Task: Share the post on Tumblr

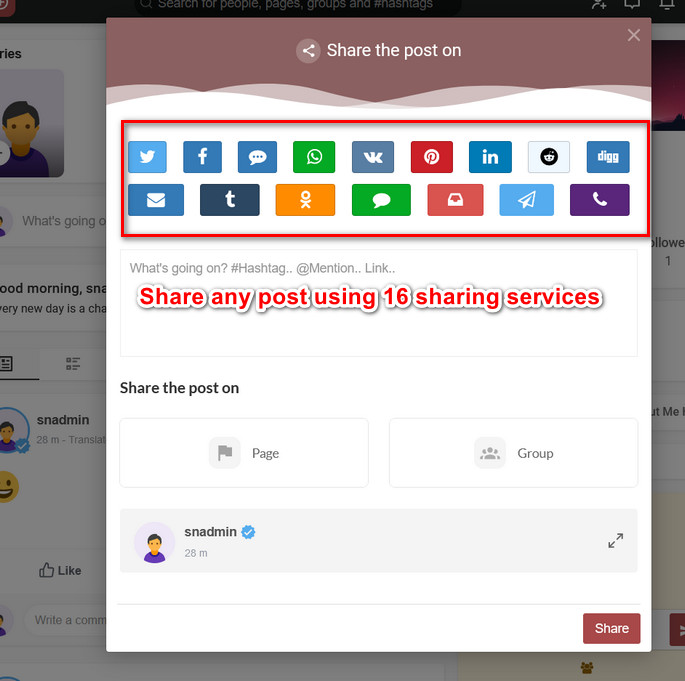Action: pyautogui.click(x=230, y=200)
